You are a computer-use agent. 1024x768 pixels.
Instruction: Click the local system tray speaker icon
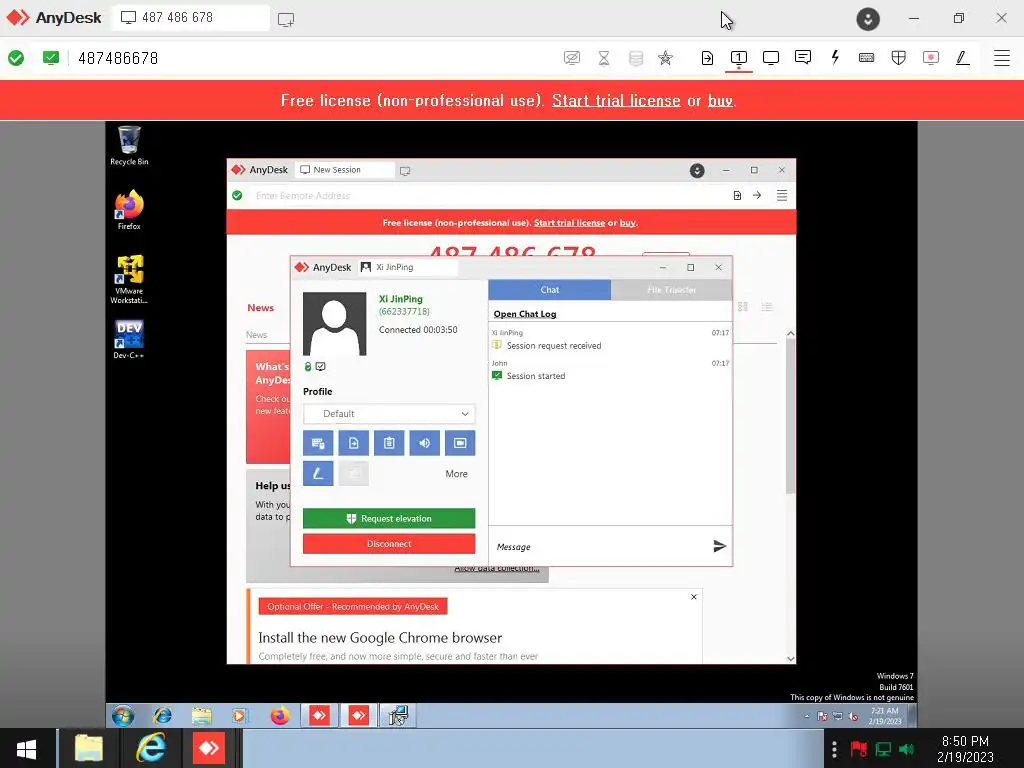click(906, 749)
